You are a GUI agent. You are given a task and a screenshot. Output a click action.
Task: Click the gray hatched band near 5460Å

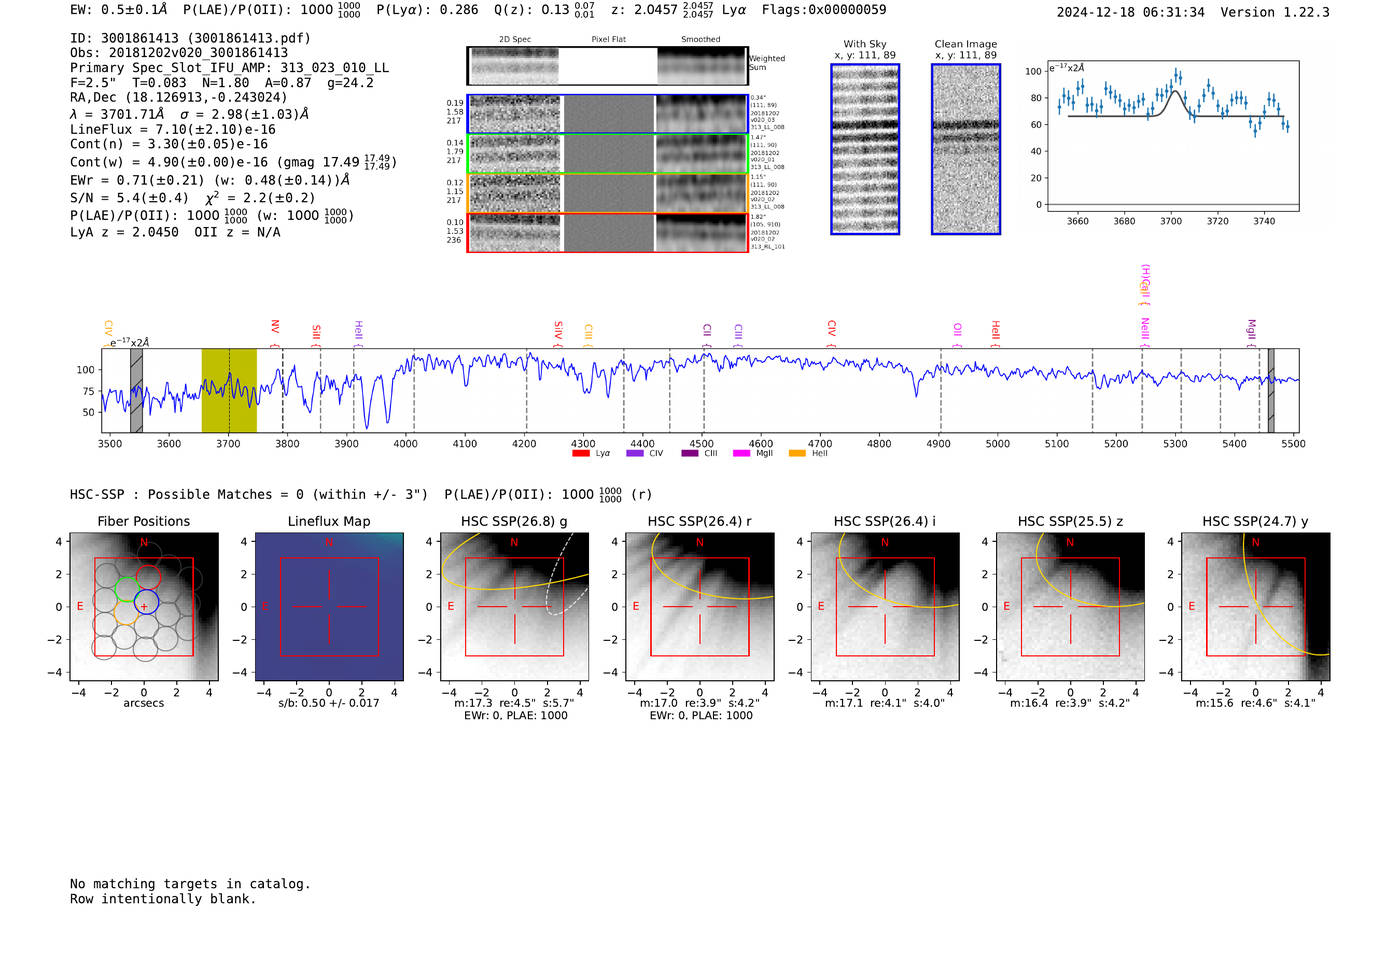(1271, 390)
